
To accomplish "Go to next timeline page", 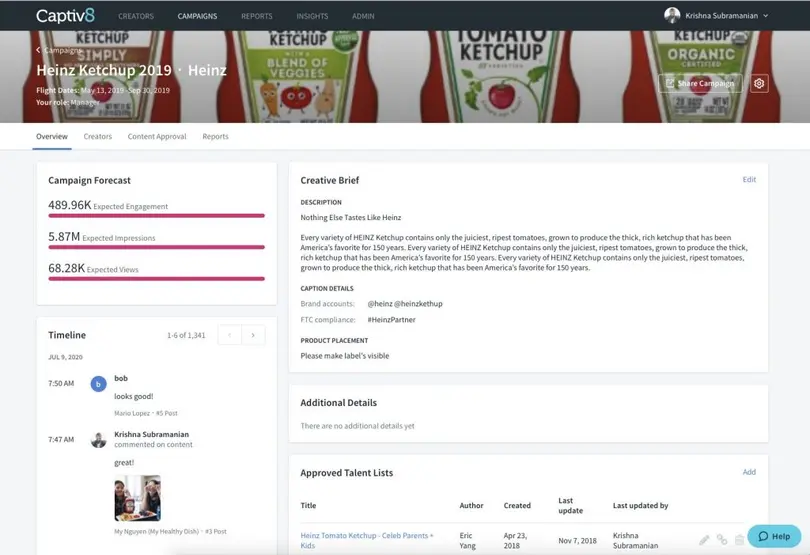I will (253, 335).
